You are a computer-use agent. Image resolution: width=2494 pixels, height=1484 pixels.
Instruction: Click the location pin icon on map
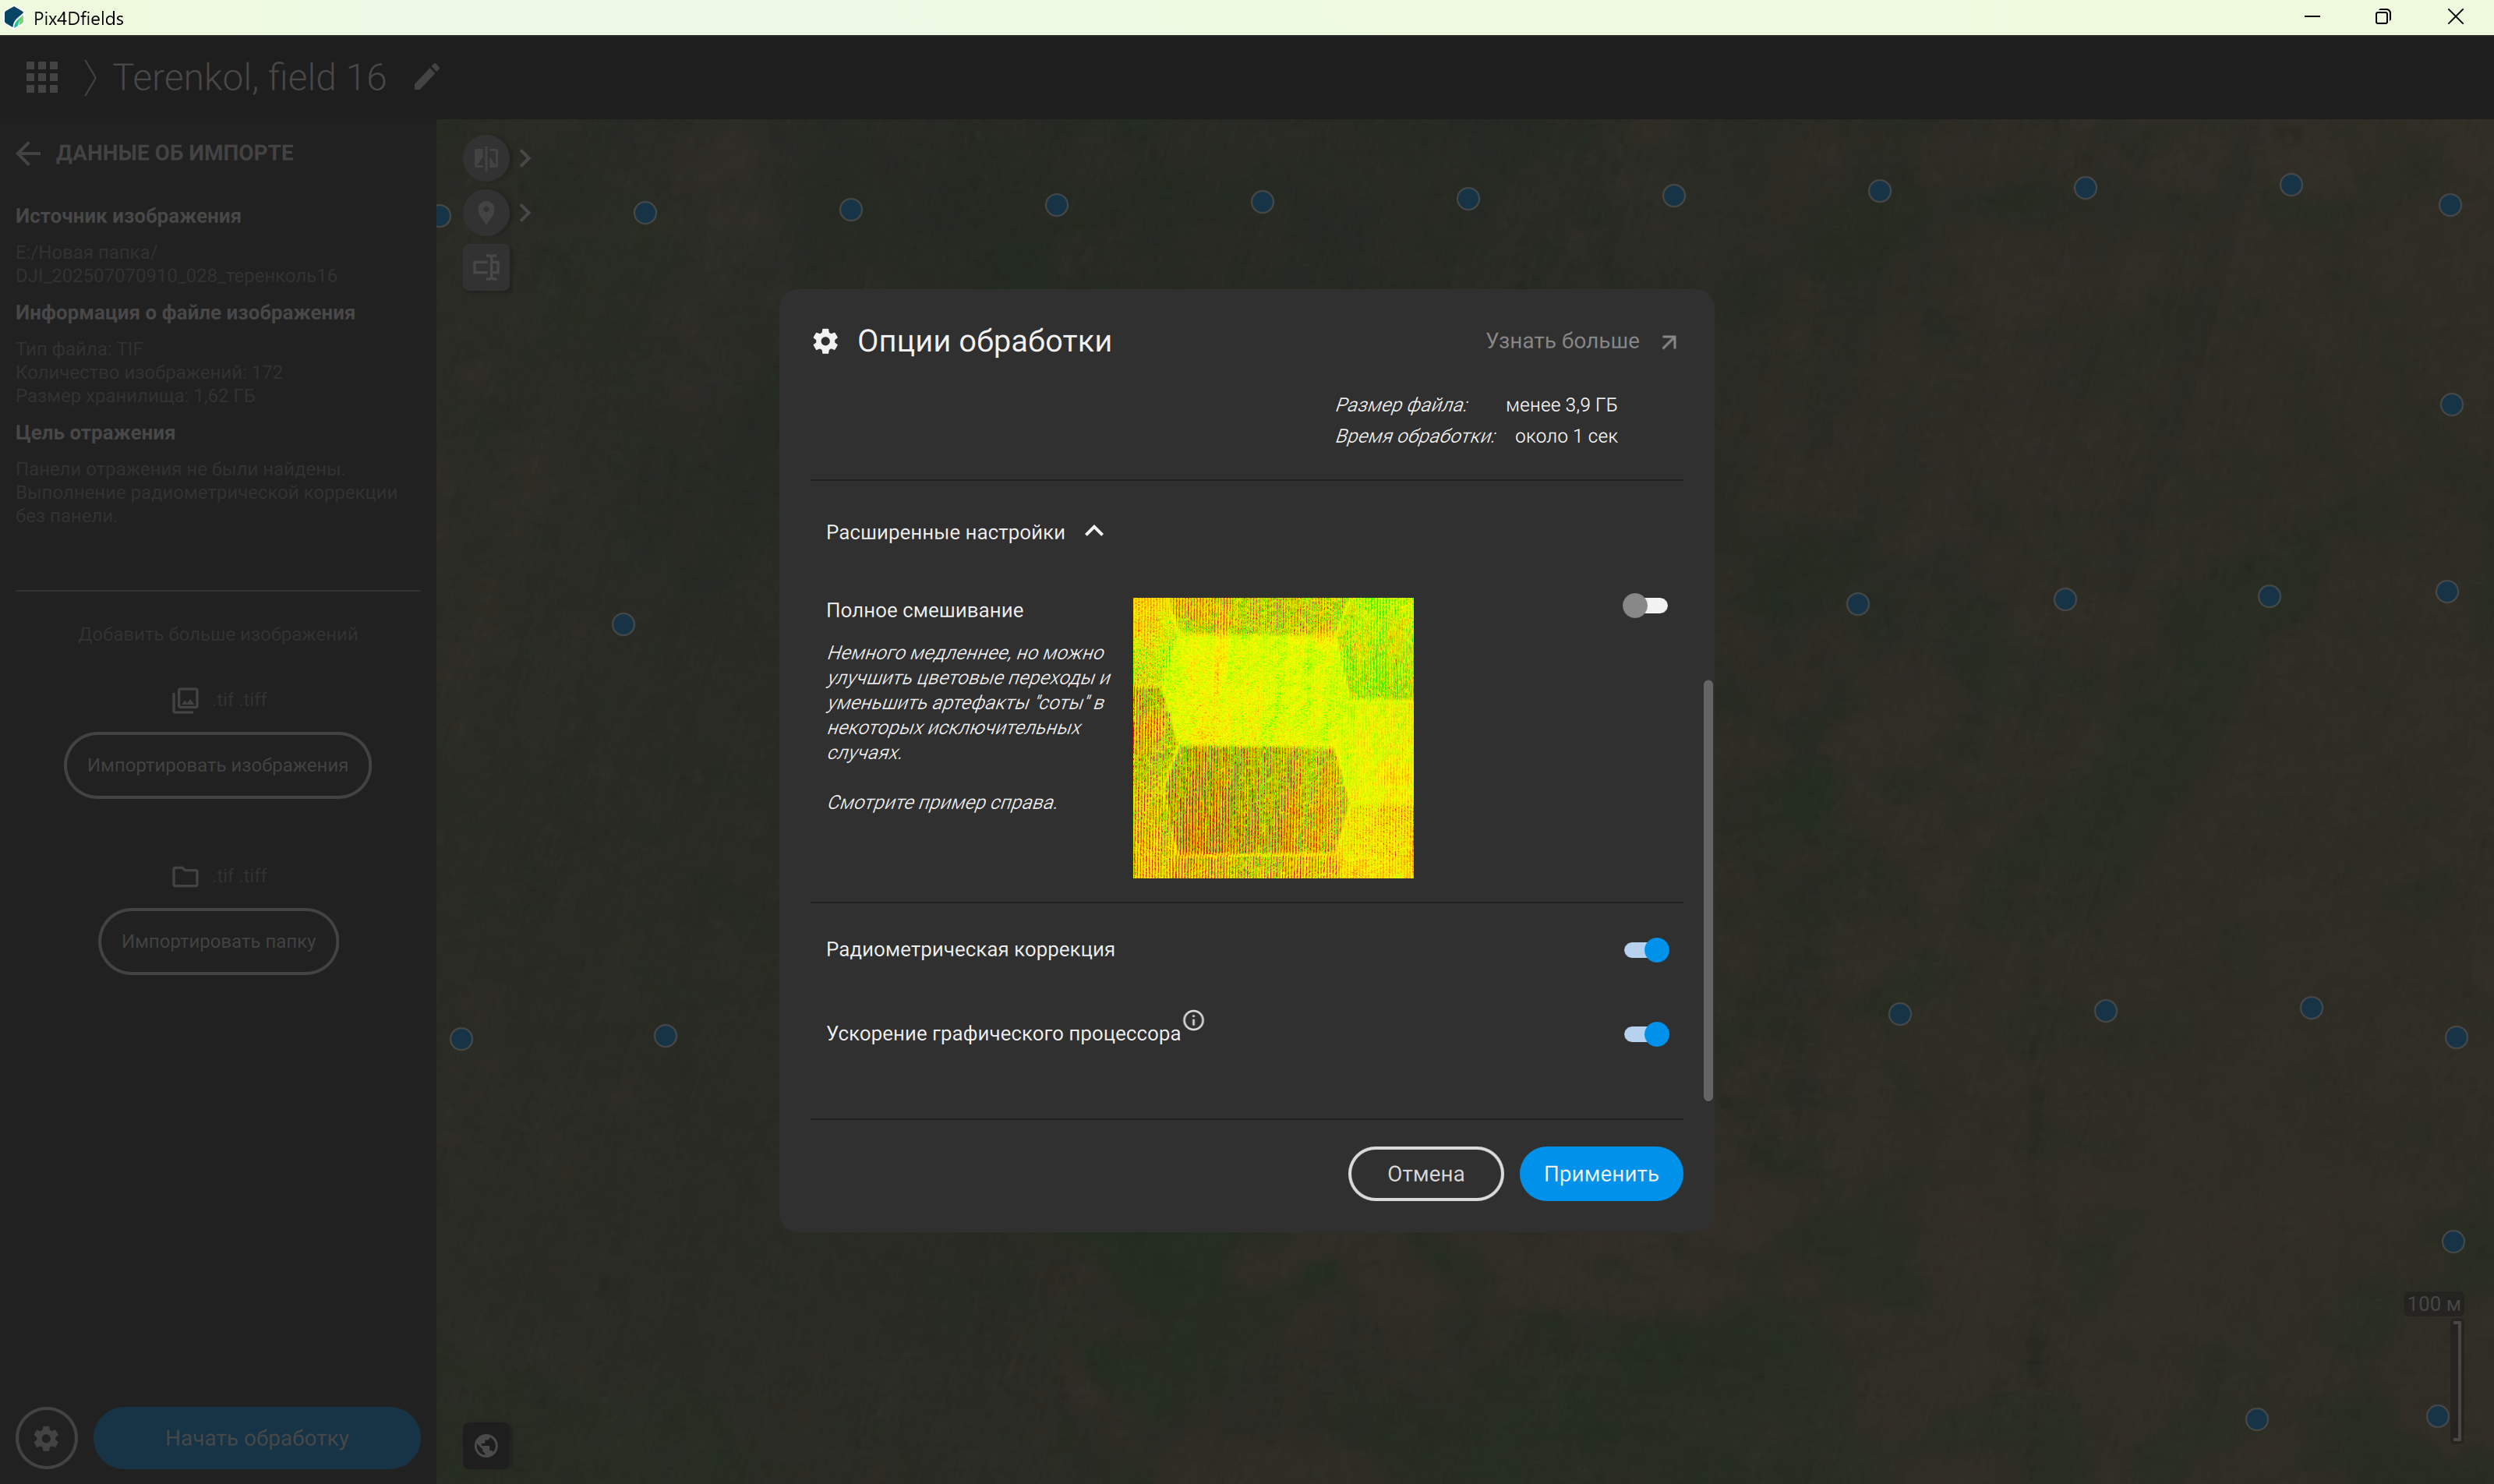coord(486,212)
